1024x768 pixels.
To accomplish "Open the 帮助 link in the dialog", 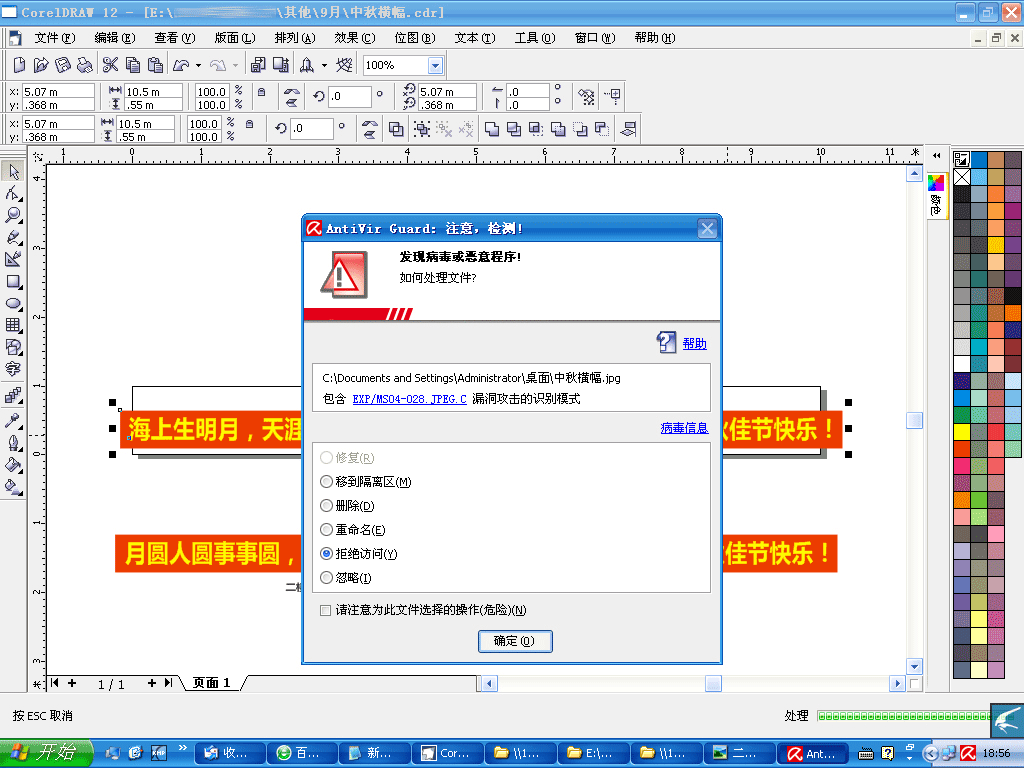I will [x=694, y=344].
